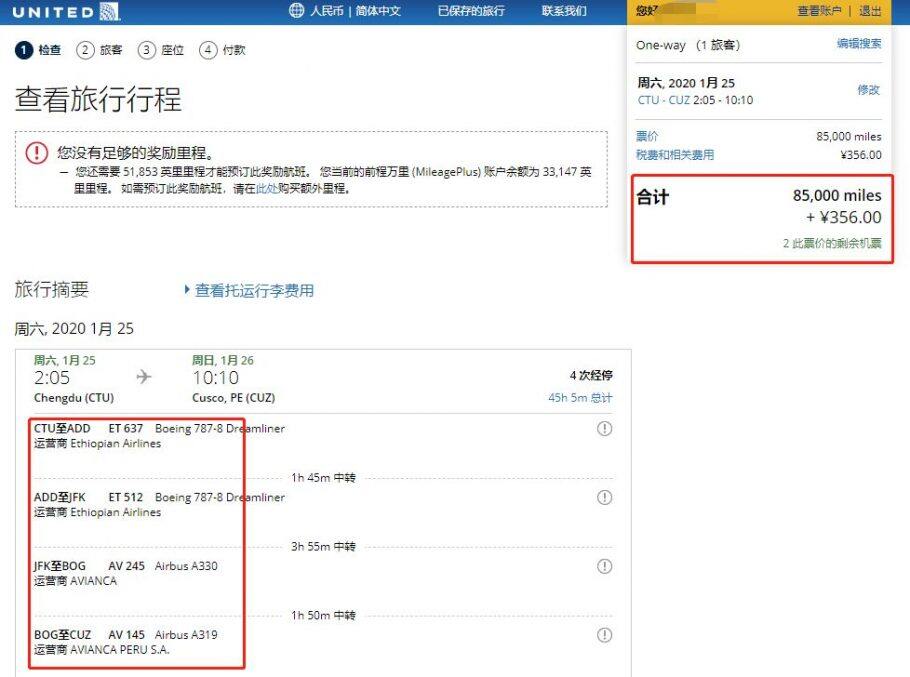
Task: Click 修改 next to the flight date
Action: pos(869,89)
